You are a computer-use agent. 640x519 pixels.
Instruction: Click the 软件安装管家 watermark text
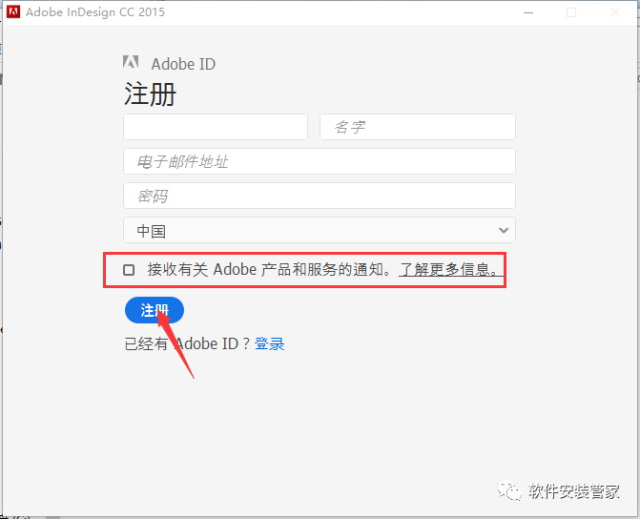(x=574, y=491)
